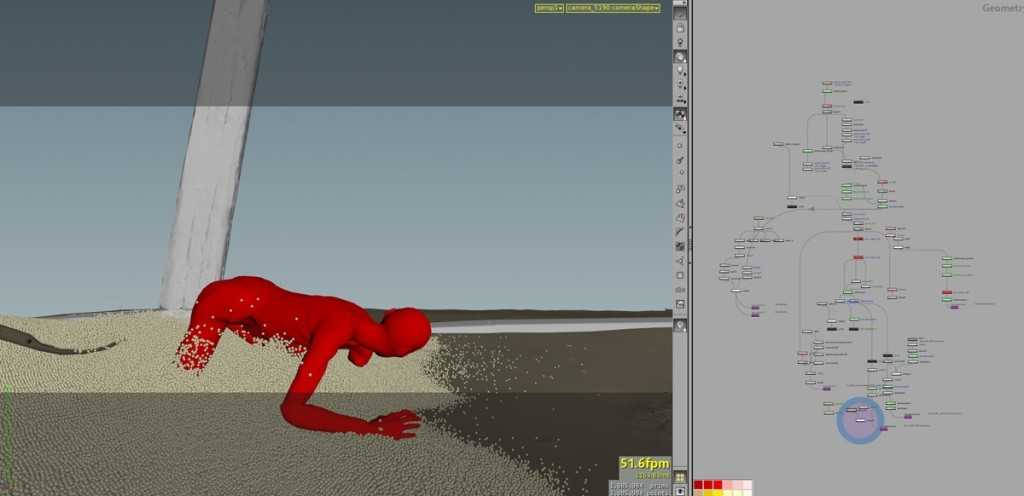Click the topmost icon of viewport display toolbar

680,14
